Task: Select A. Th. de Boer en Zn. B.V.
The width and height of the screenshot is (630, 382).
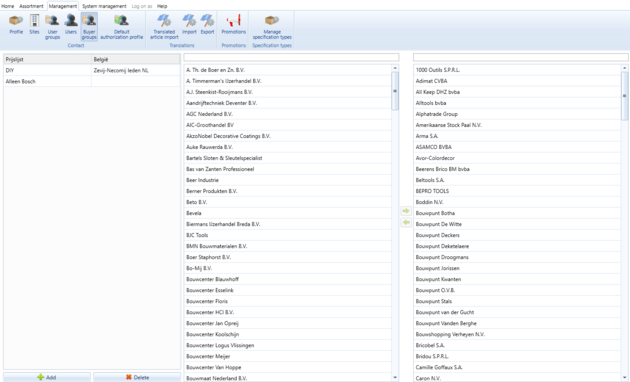Action: [287, 70]
